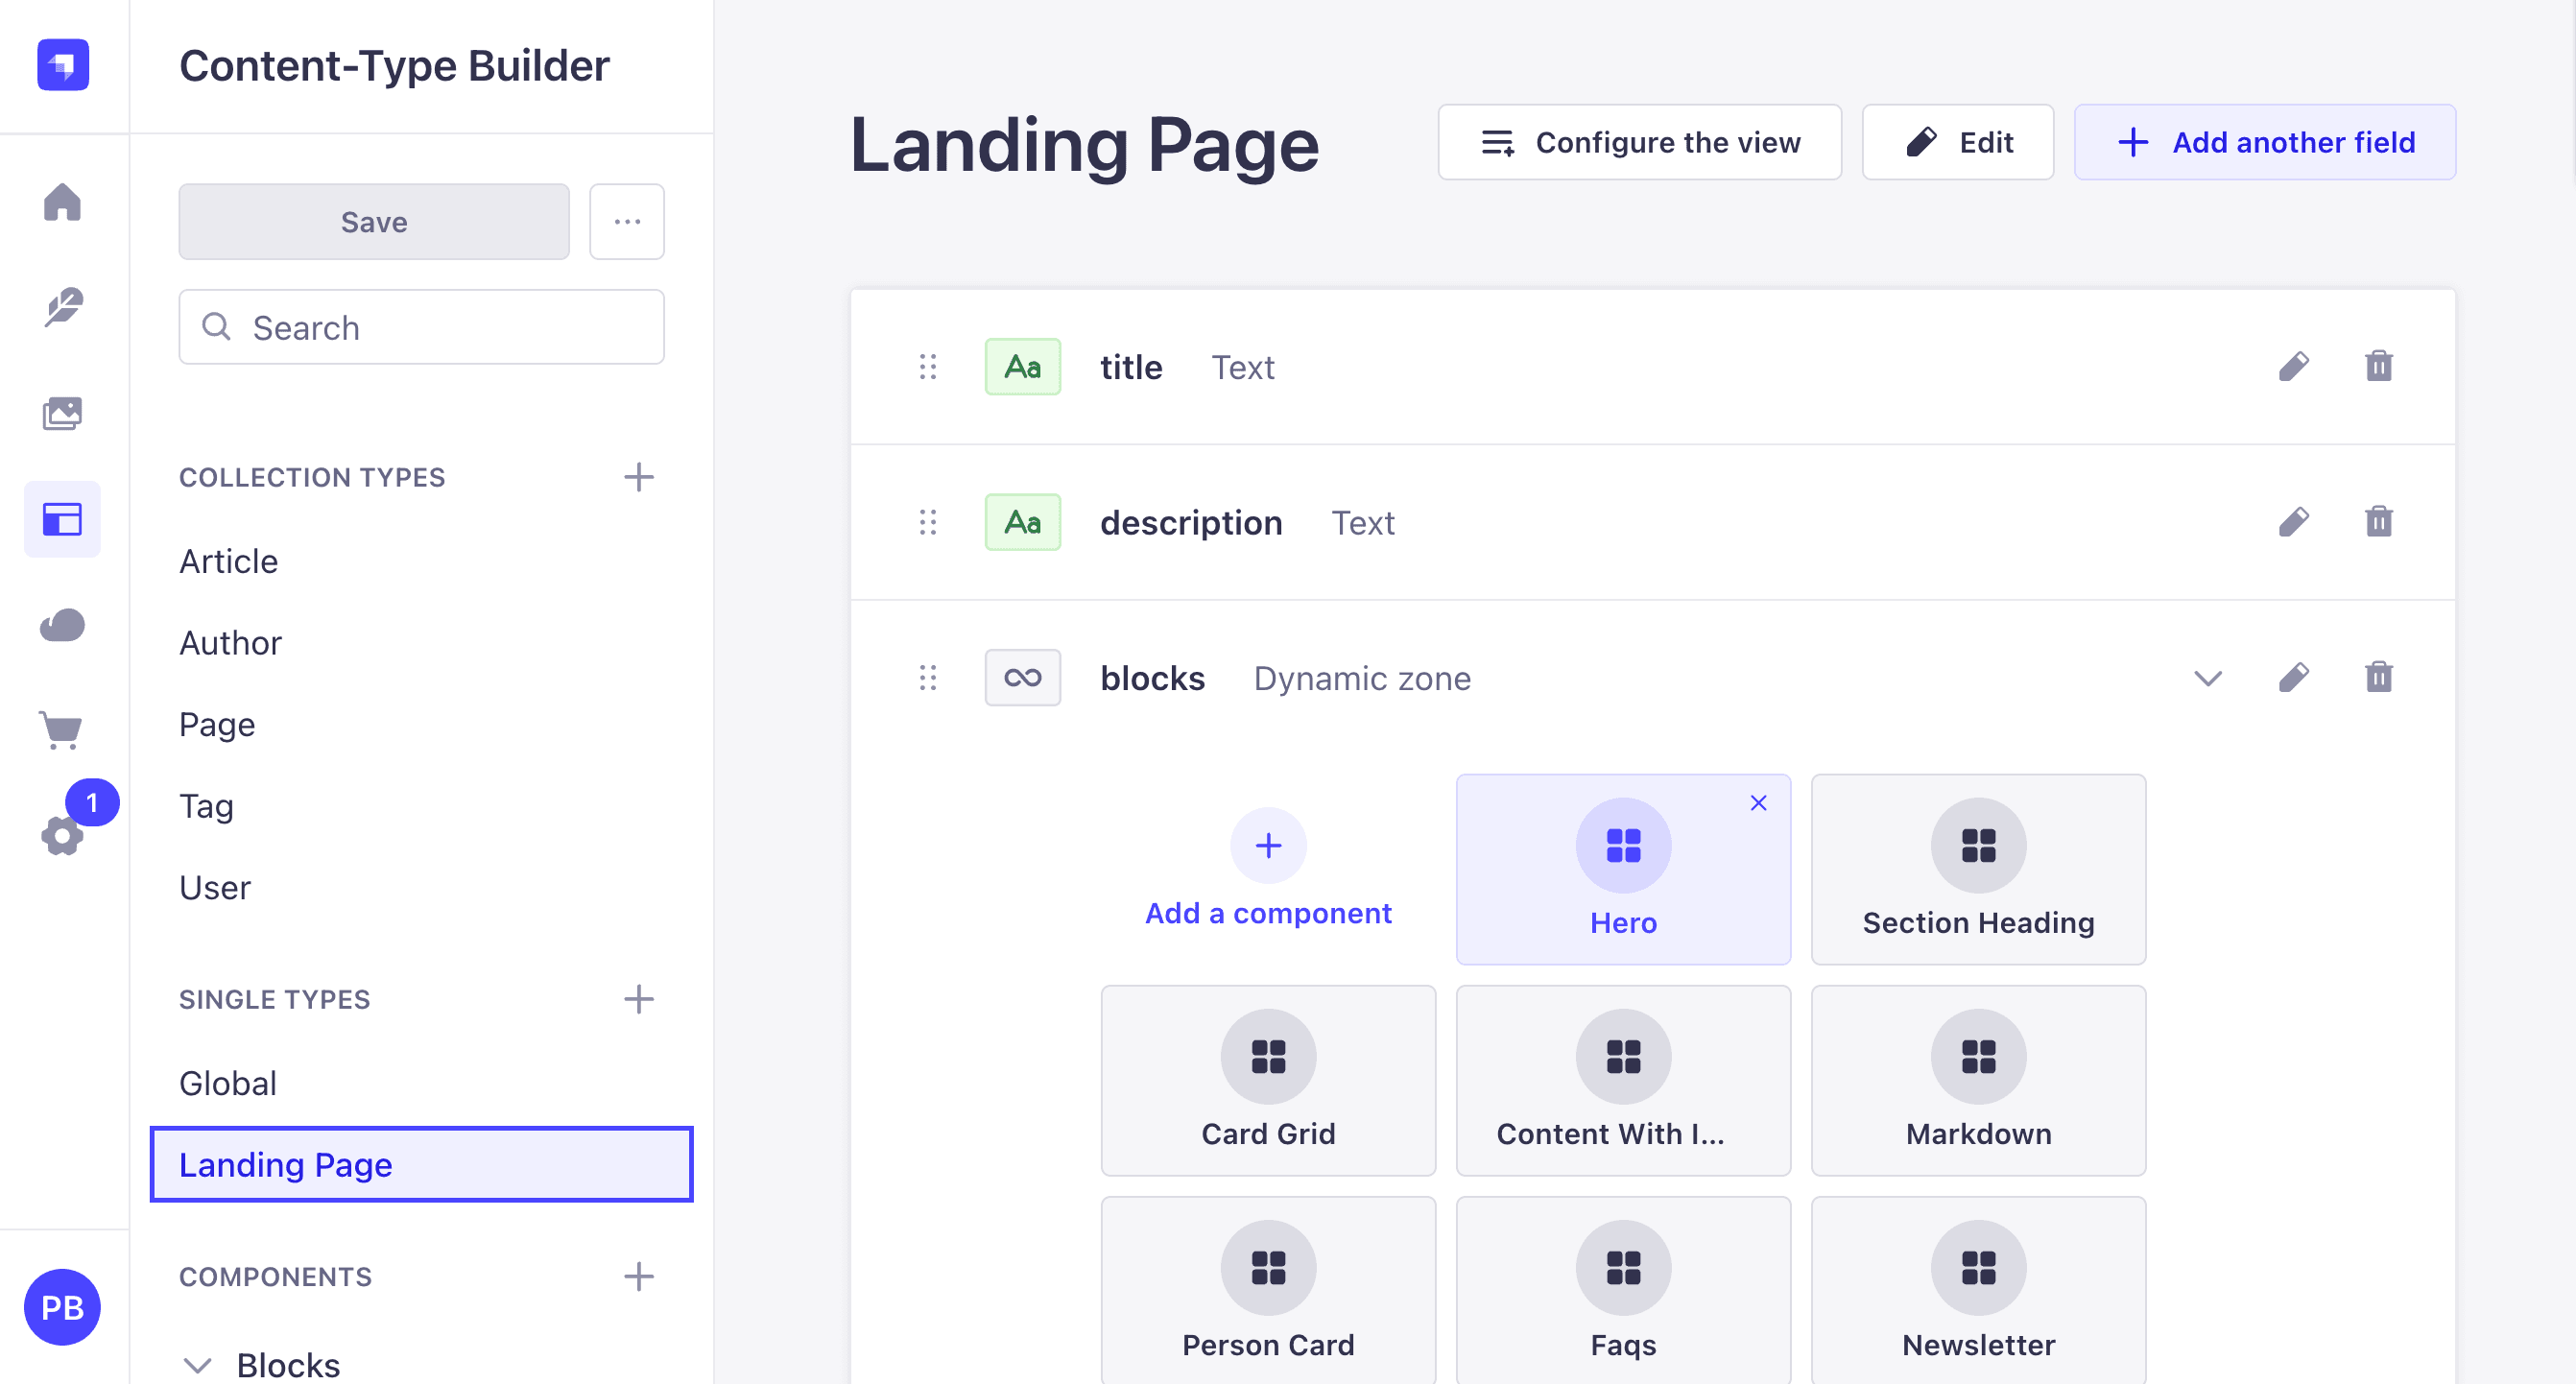
Task: Open the Global single type
Action: pyautogui.click(x=228, y=1083)
